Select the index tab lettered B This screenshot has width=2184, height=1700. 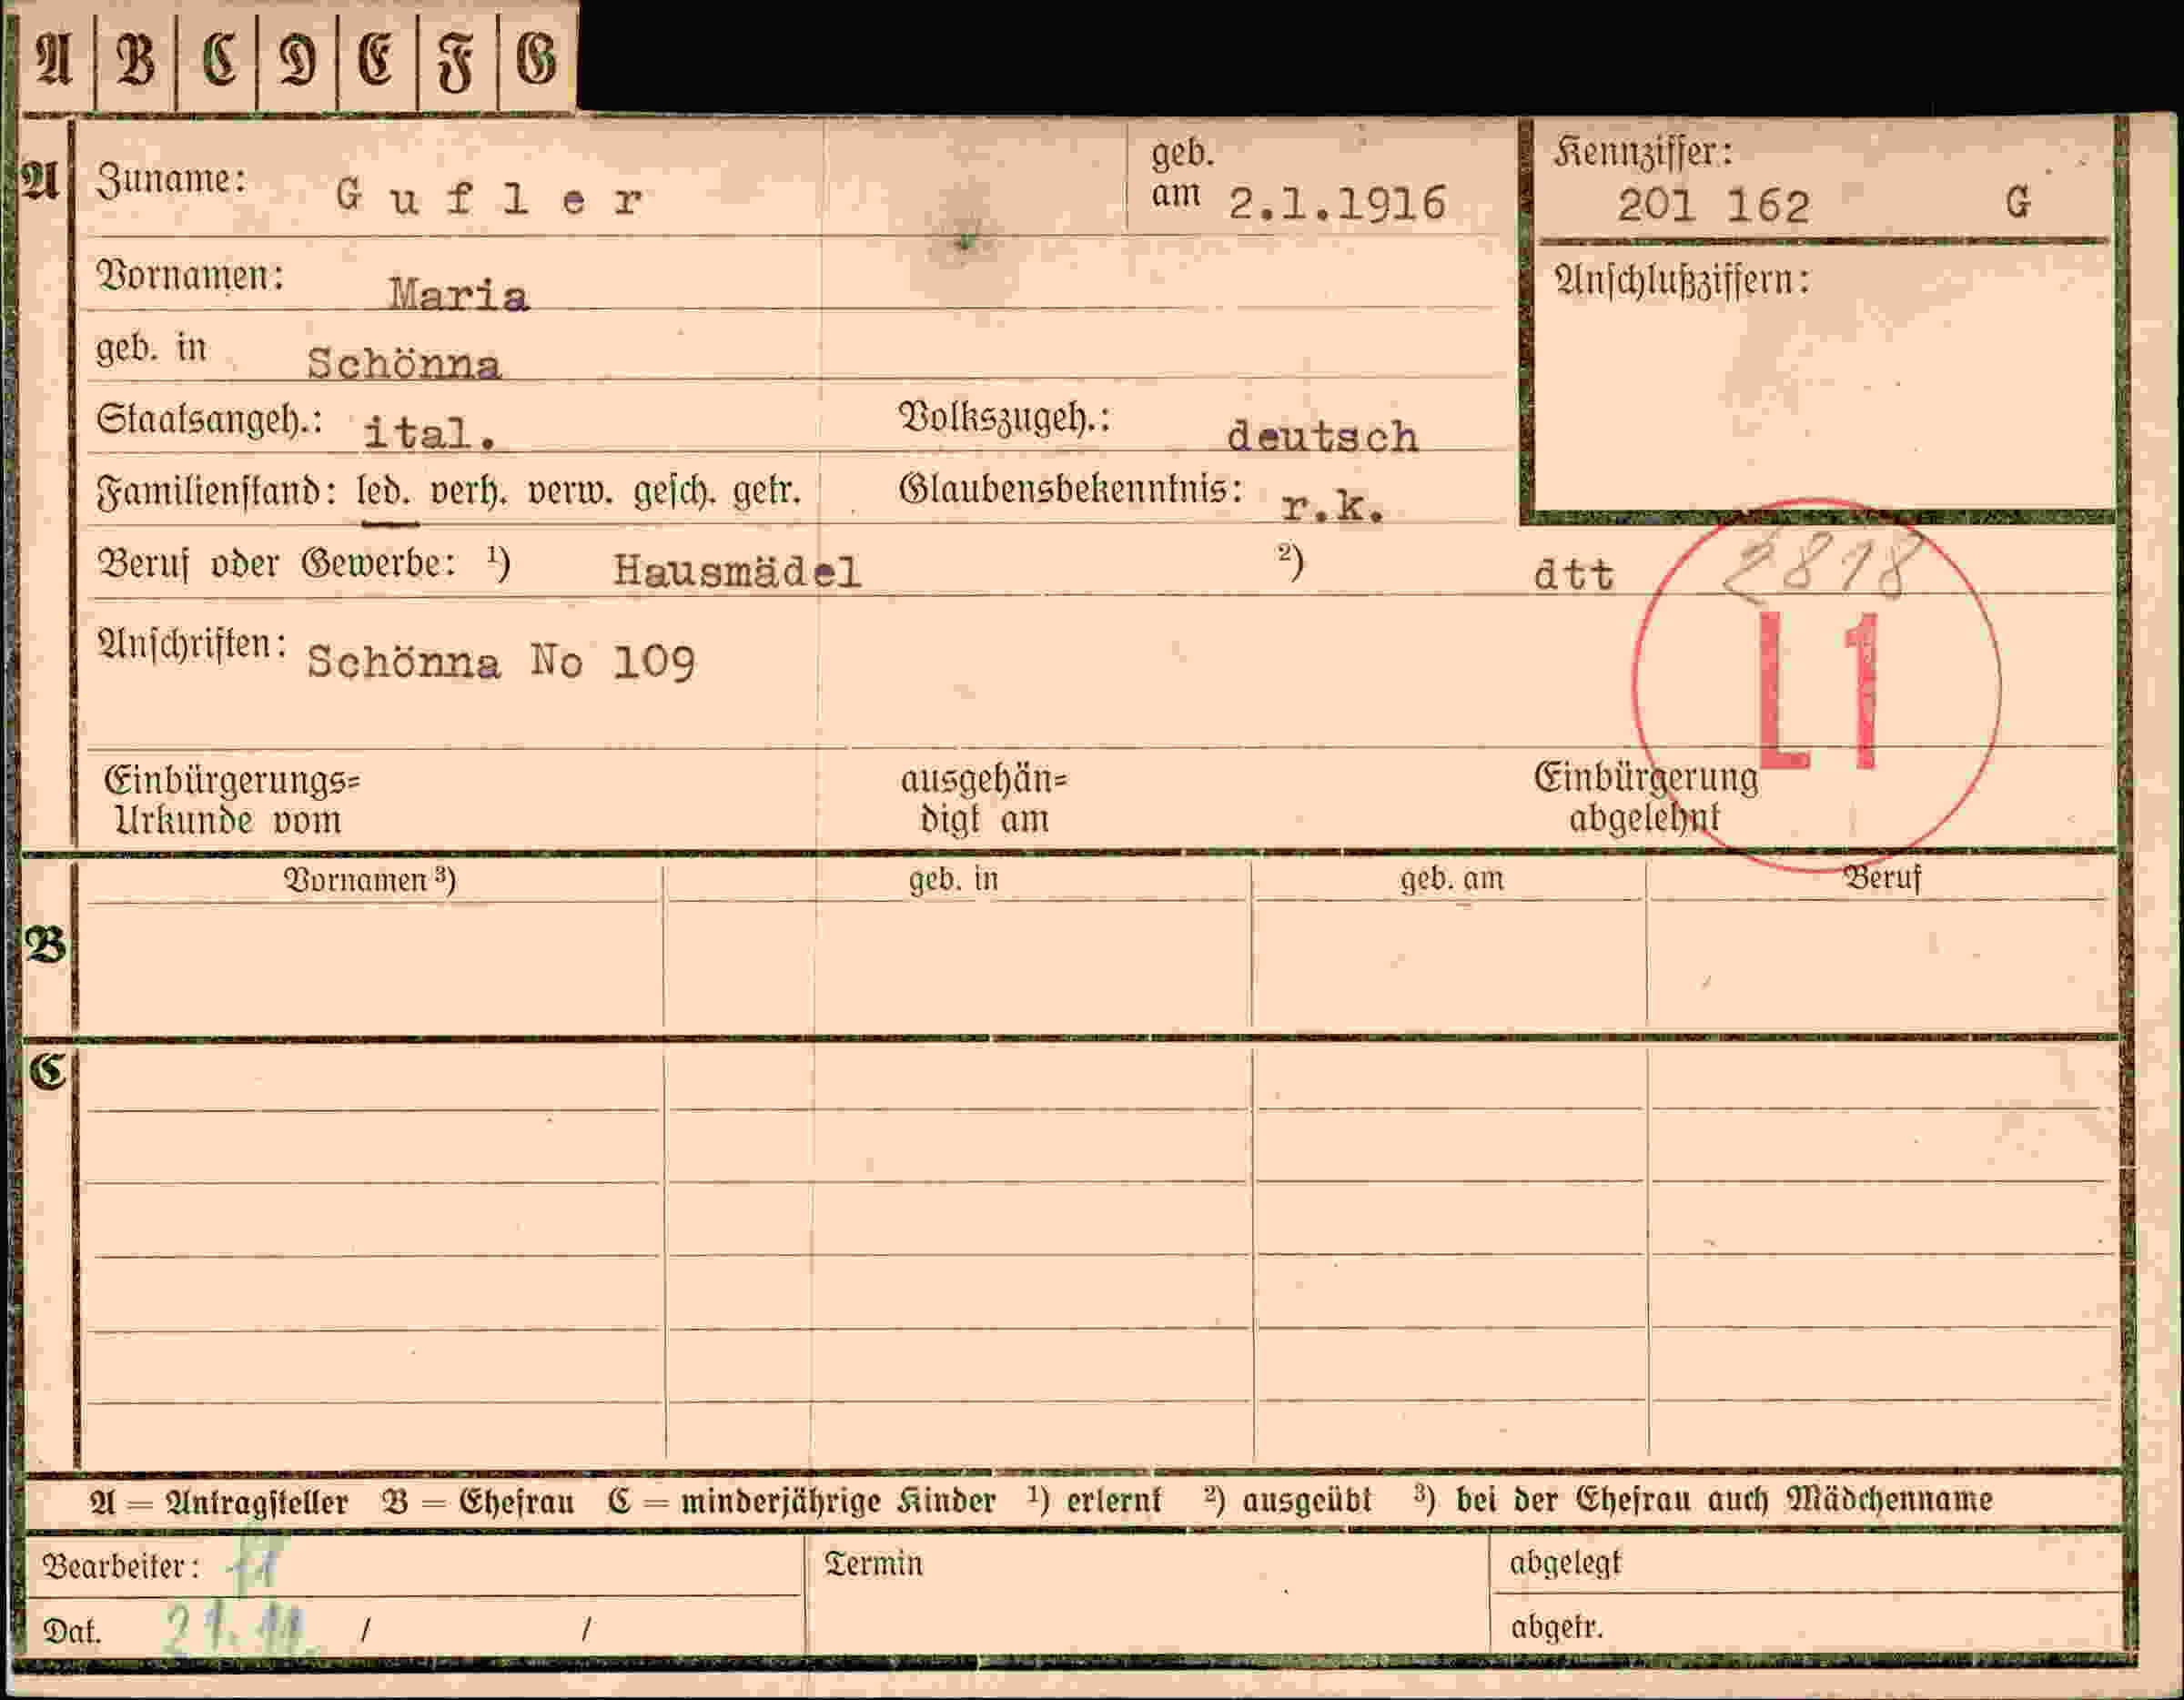click(x=135, y=58)
